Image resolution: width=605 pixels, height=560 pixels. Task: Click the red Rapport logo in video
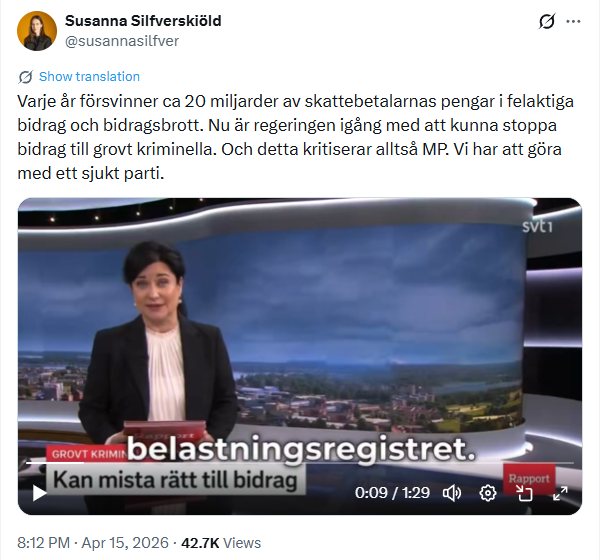pyautogui.click(x=529, y=479)
